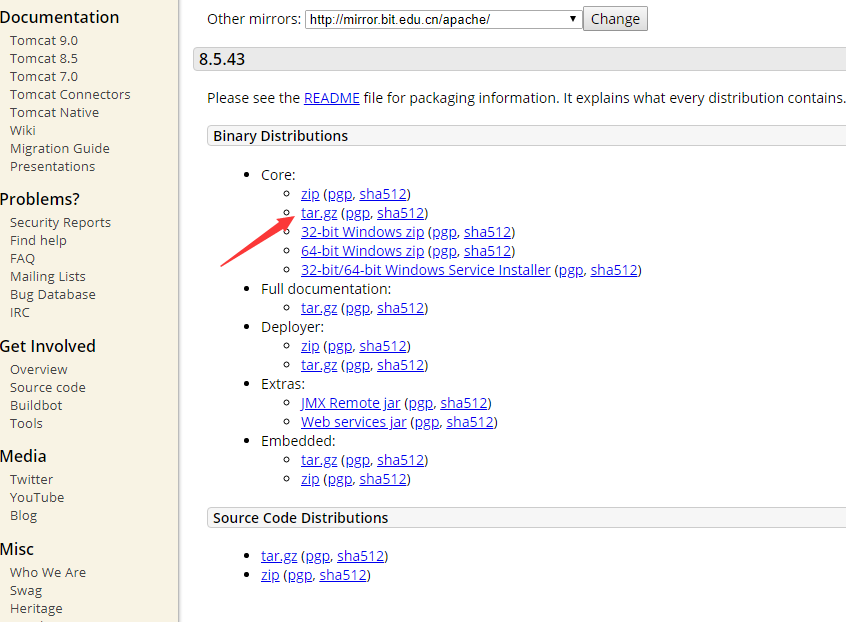Open Tomcat 7.0 documentation
The height and width of the screenshot is (622, 846).
pos(44,77)
